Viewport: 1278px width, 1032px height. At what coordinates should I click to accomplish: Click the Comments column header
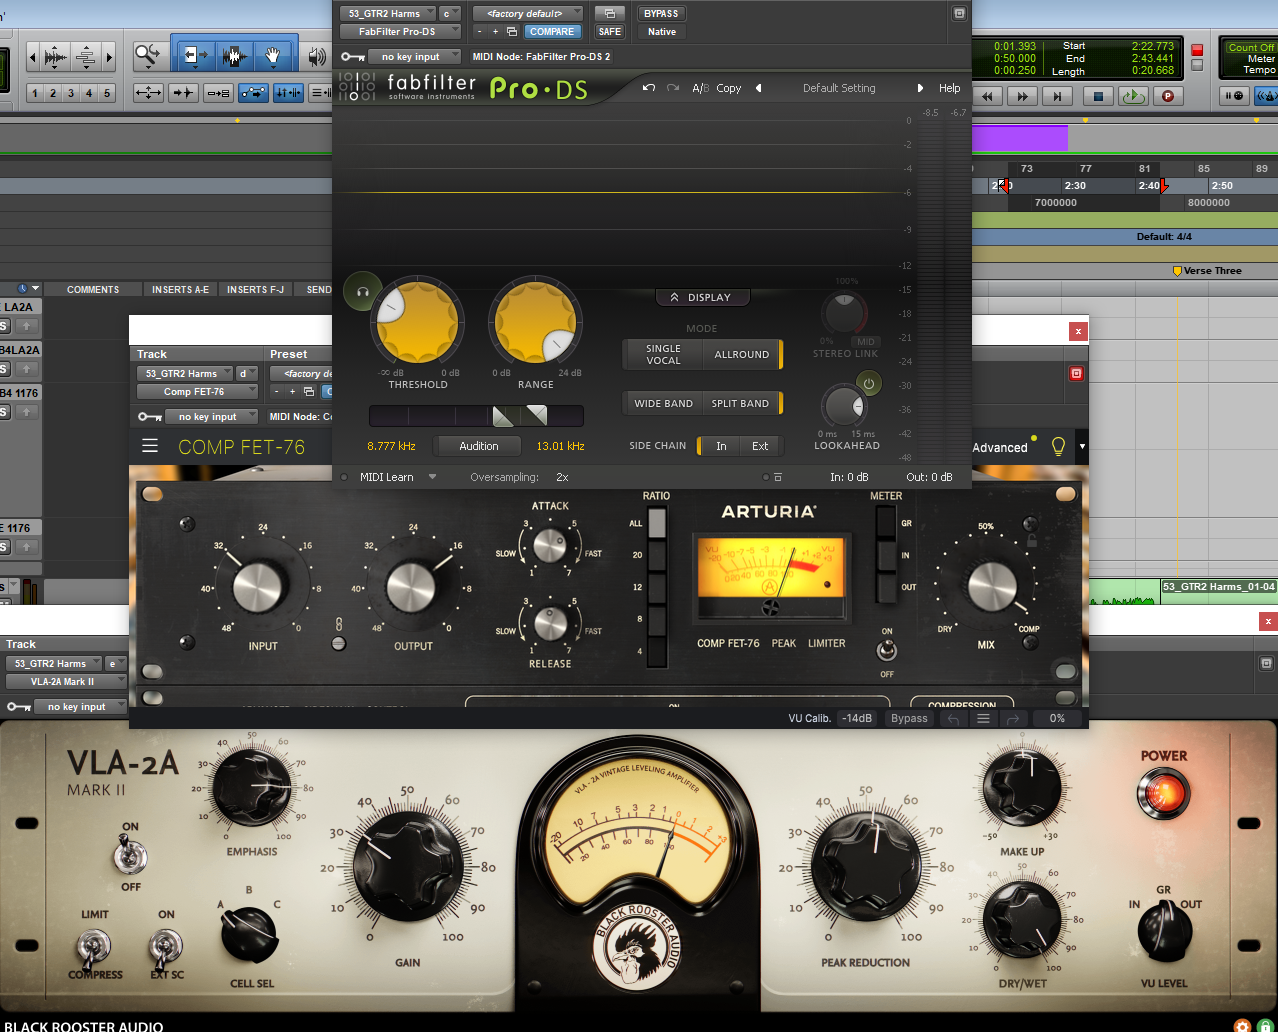coord(93,289)
